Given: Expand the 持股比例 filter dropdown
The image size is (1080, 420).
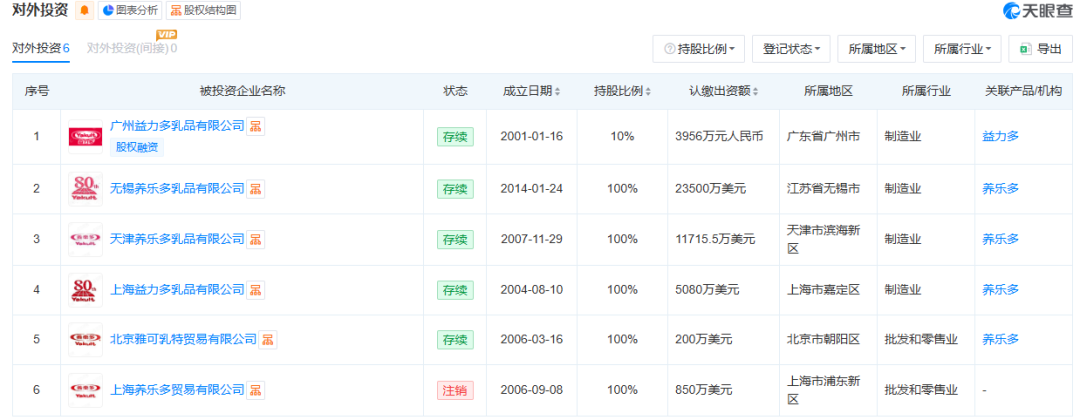Looking at the screenshot, I should click(698, 48).
